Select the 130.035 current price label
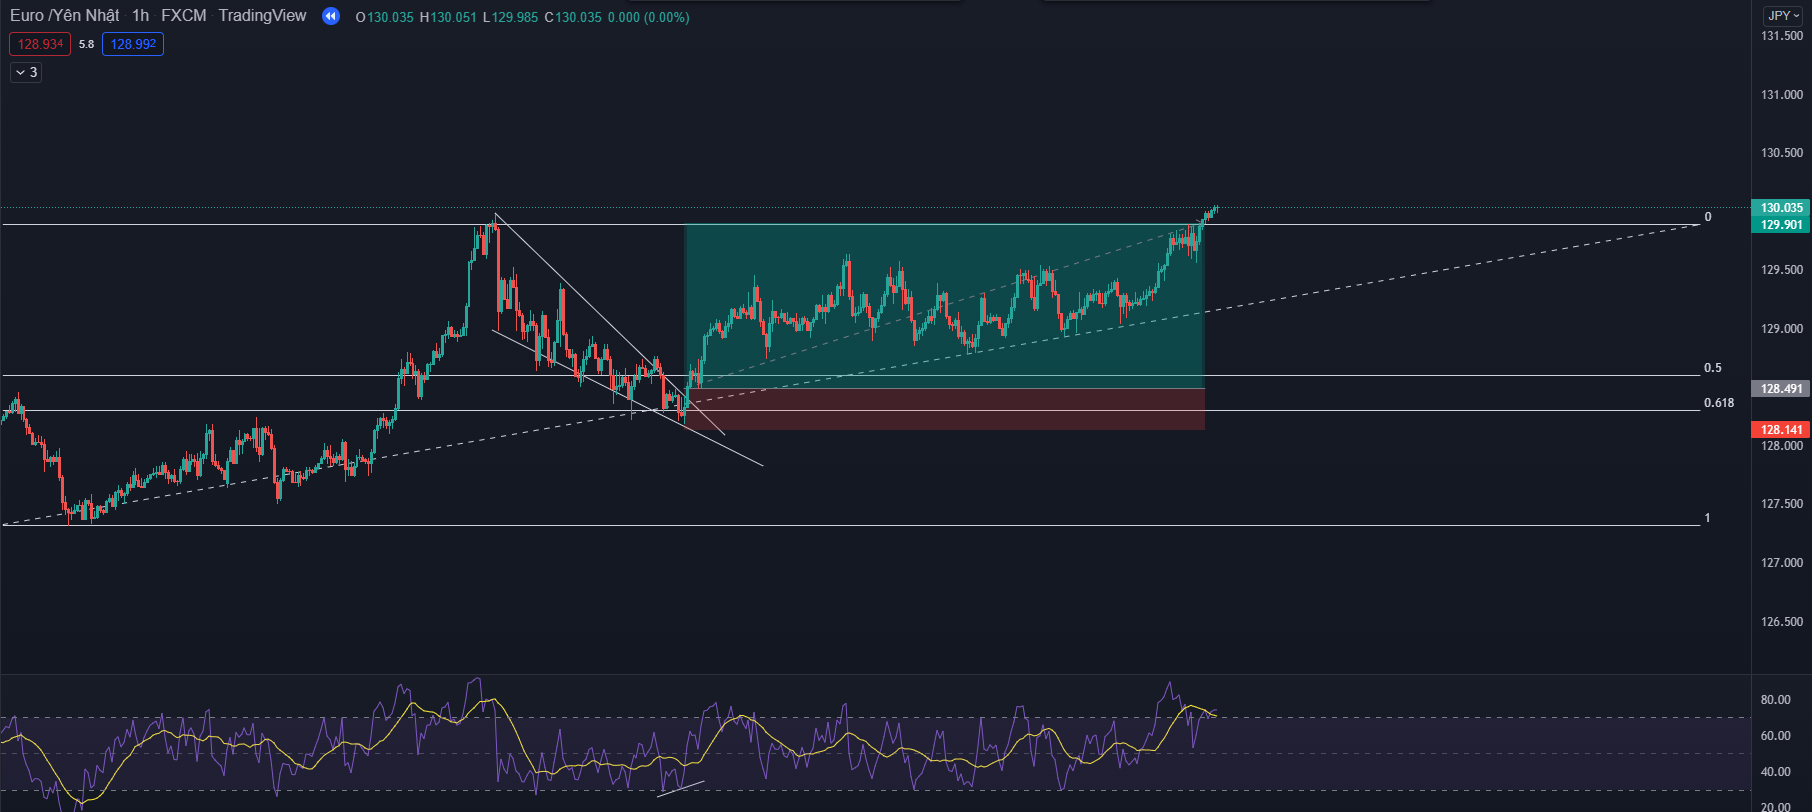The image size is (1812, 812). (1781, 208)
